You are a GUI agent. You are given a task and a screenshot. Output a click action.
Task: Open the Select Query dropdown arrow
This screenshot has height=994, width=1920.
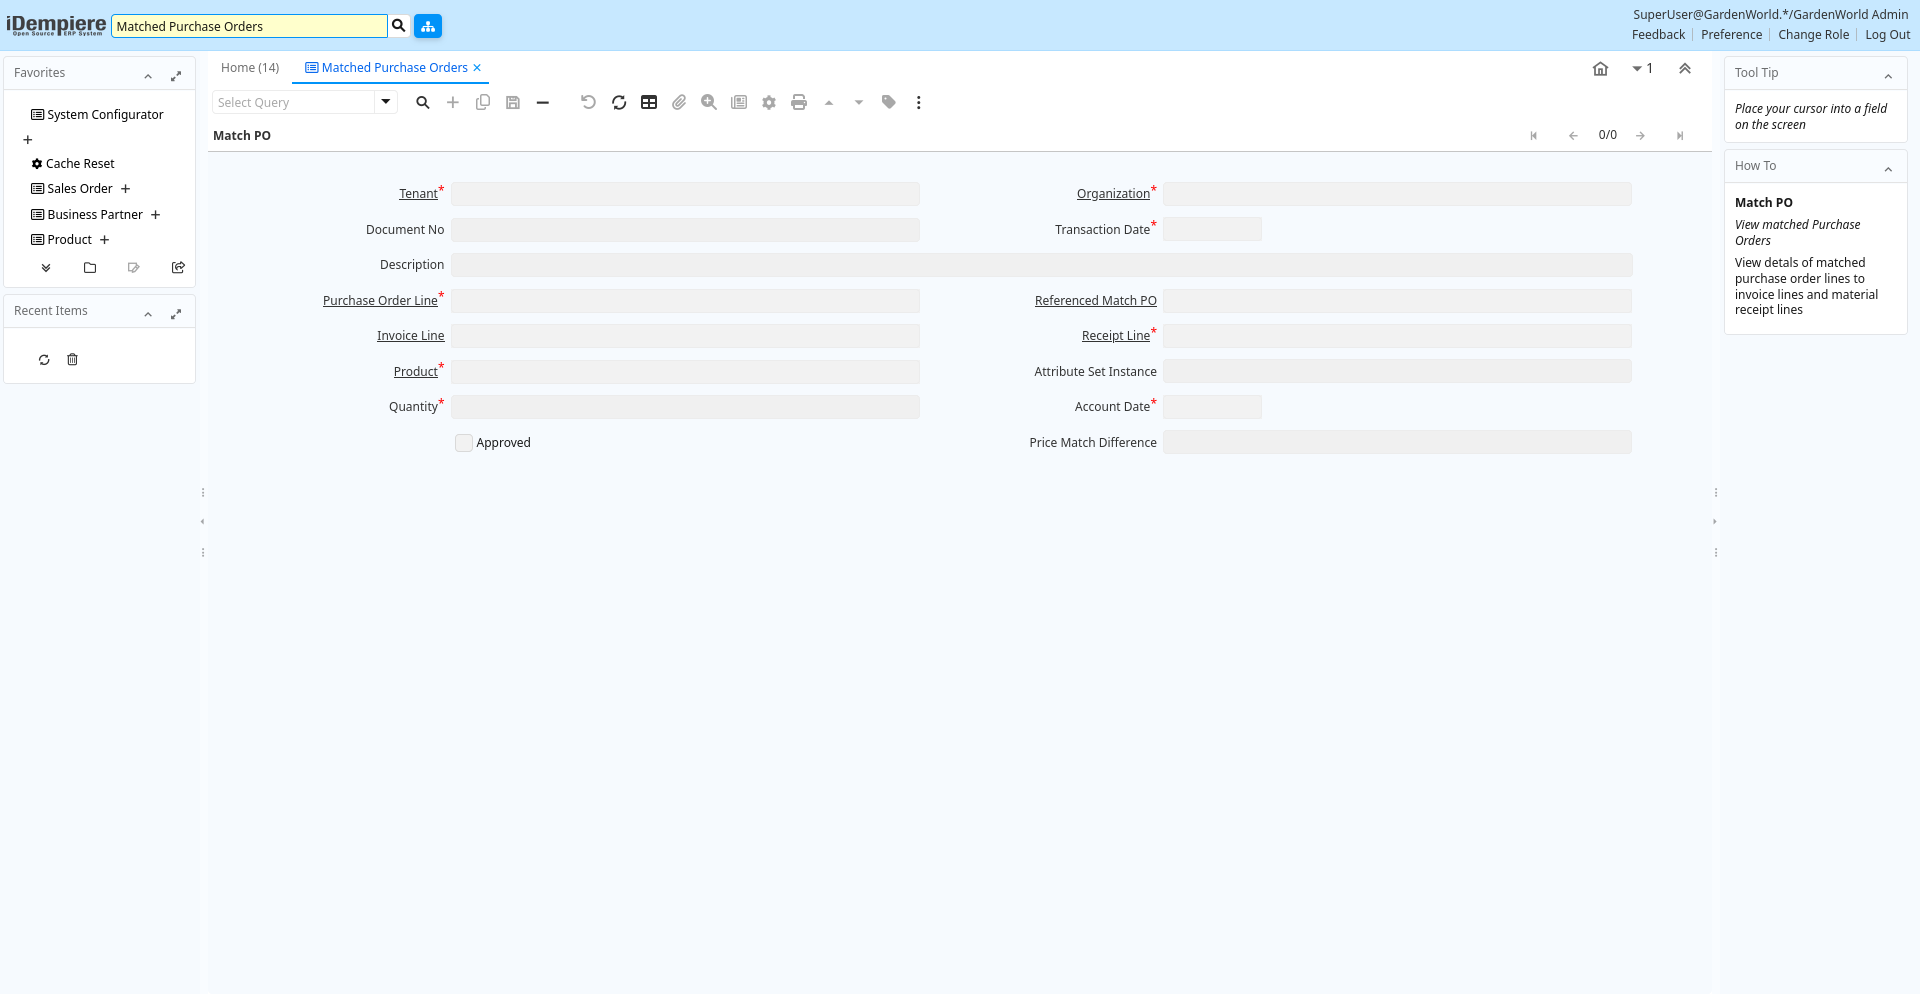(x=386, y=102)
